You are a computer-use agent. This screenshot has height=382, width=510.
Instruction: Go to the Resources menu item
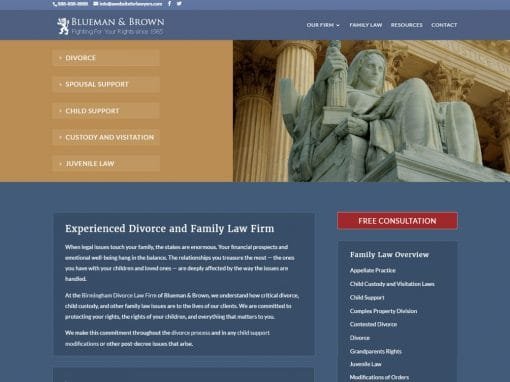click(x=407, y=25)
